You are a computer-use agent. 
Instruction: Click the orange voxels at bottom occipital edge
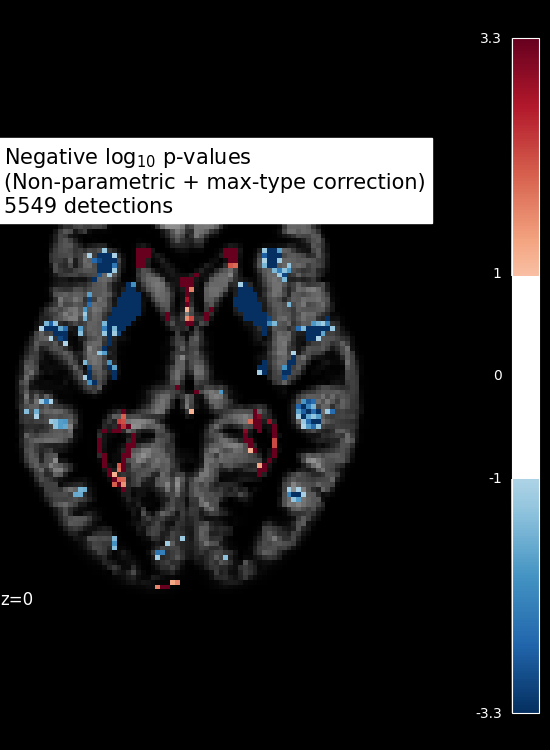167,585
